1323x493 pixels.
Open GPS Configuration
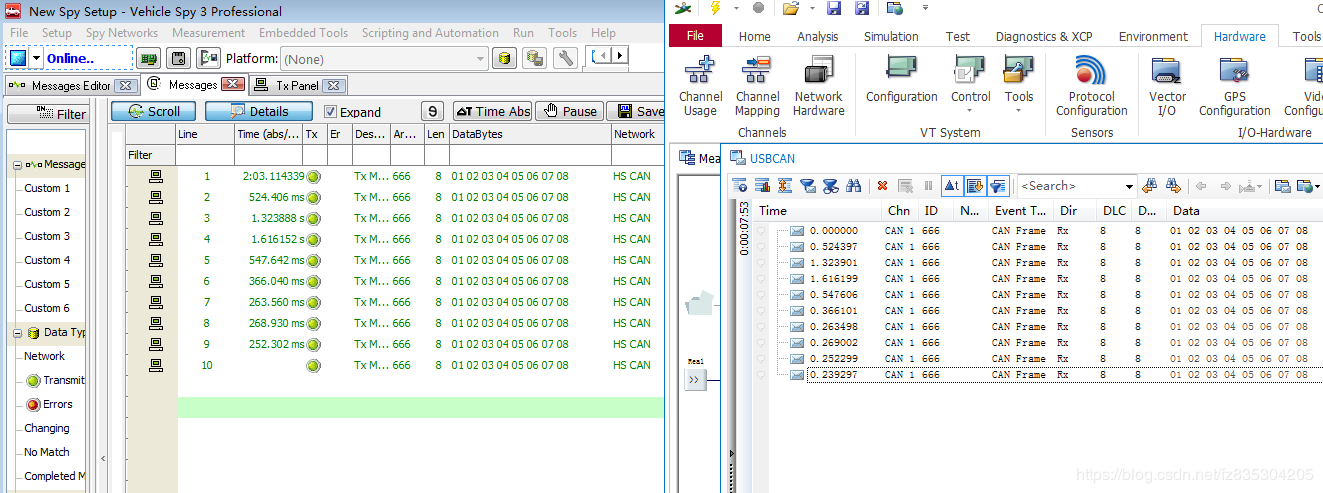pyautogui.click(x=1234, y=86)
